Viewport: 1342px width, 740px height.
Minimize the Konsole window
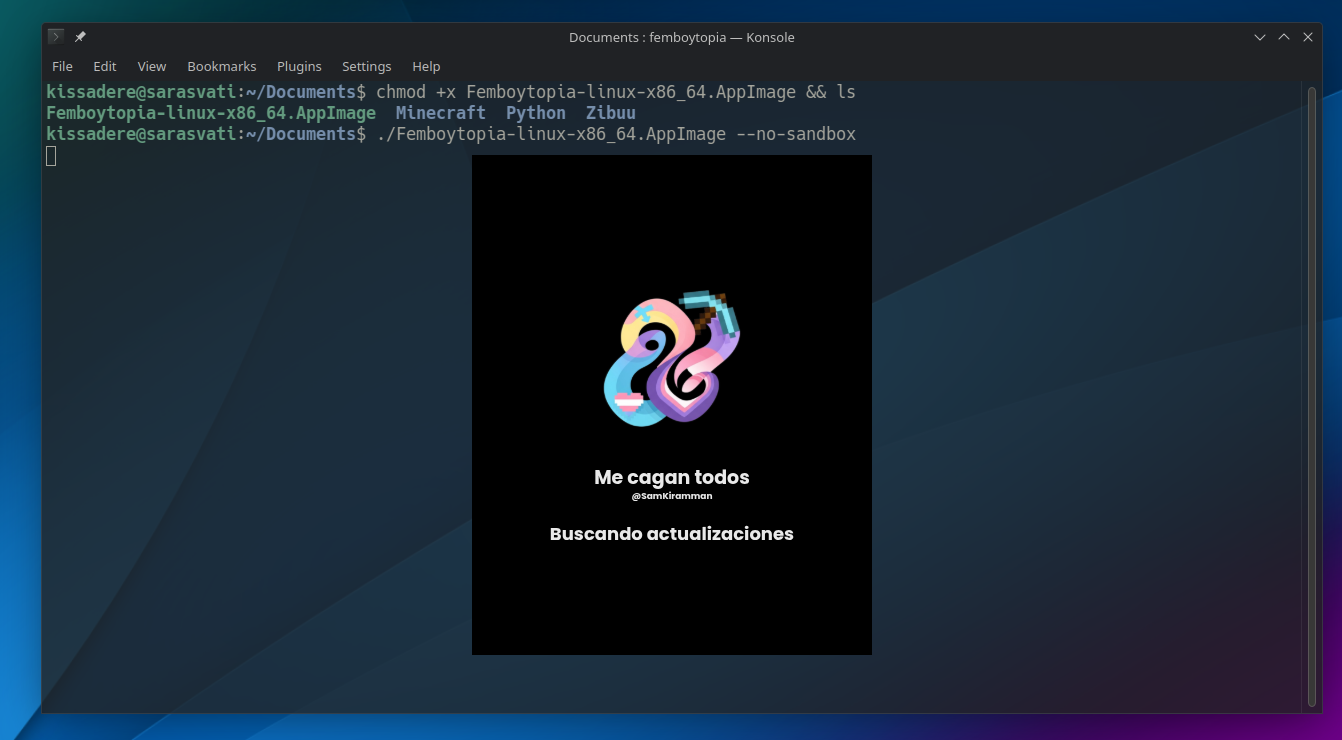point(1260,37)
